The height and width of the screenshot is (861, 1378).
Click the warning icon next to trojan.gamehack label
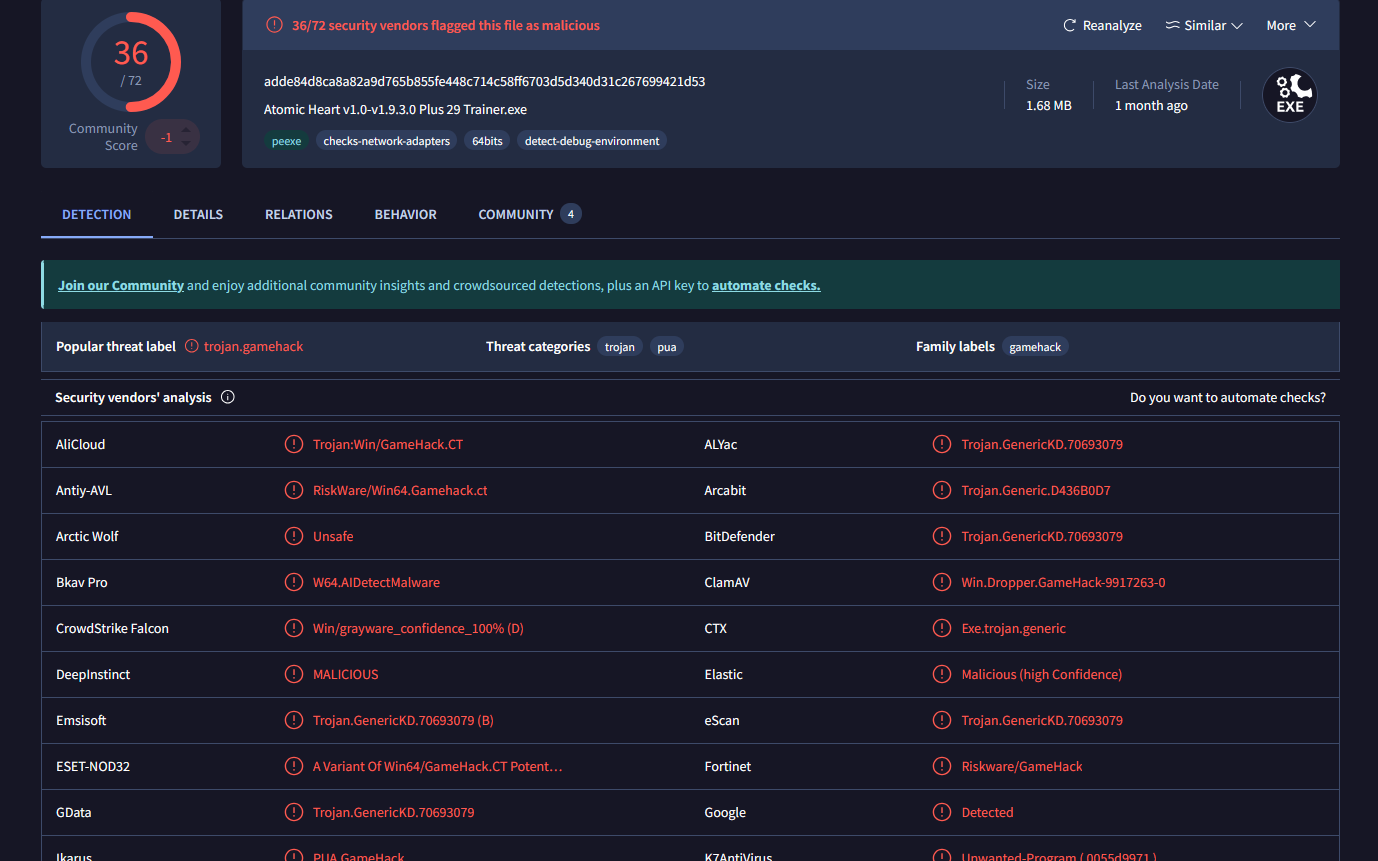[192, 347]
